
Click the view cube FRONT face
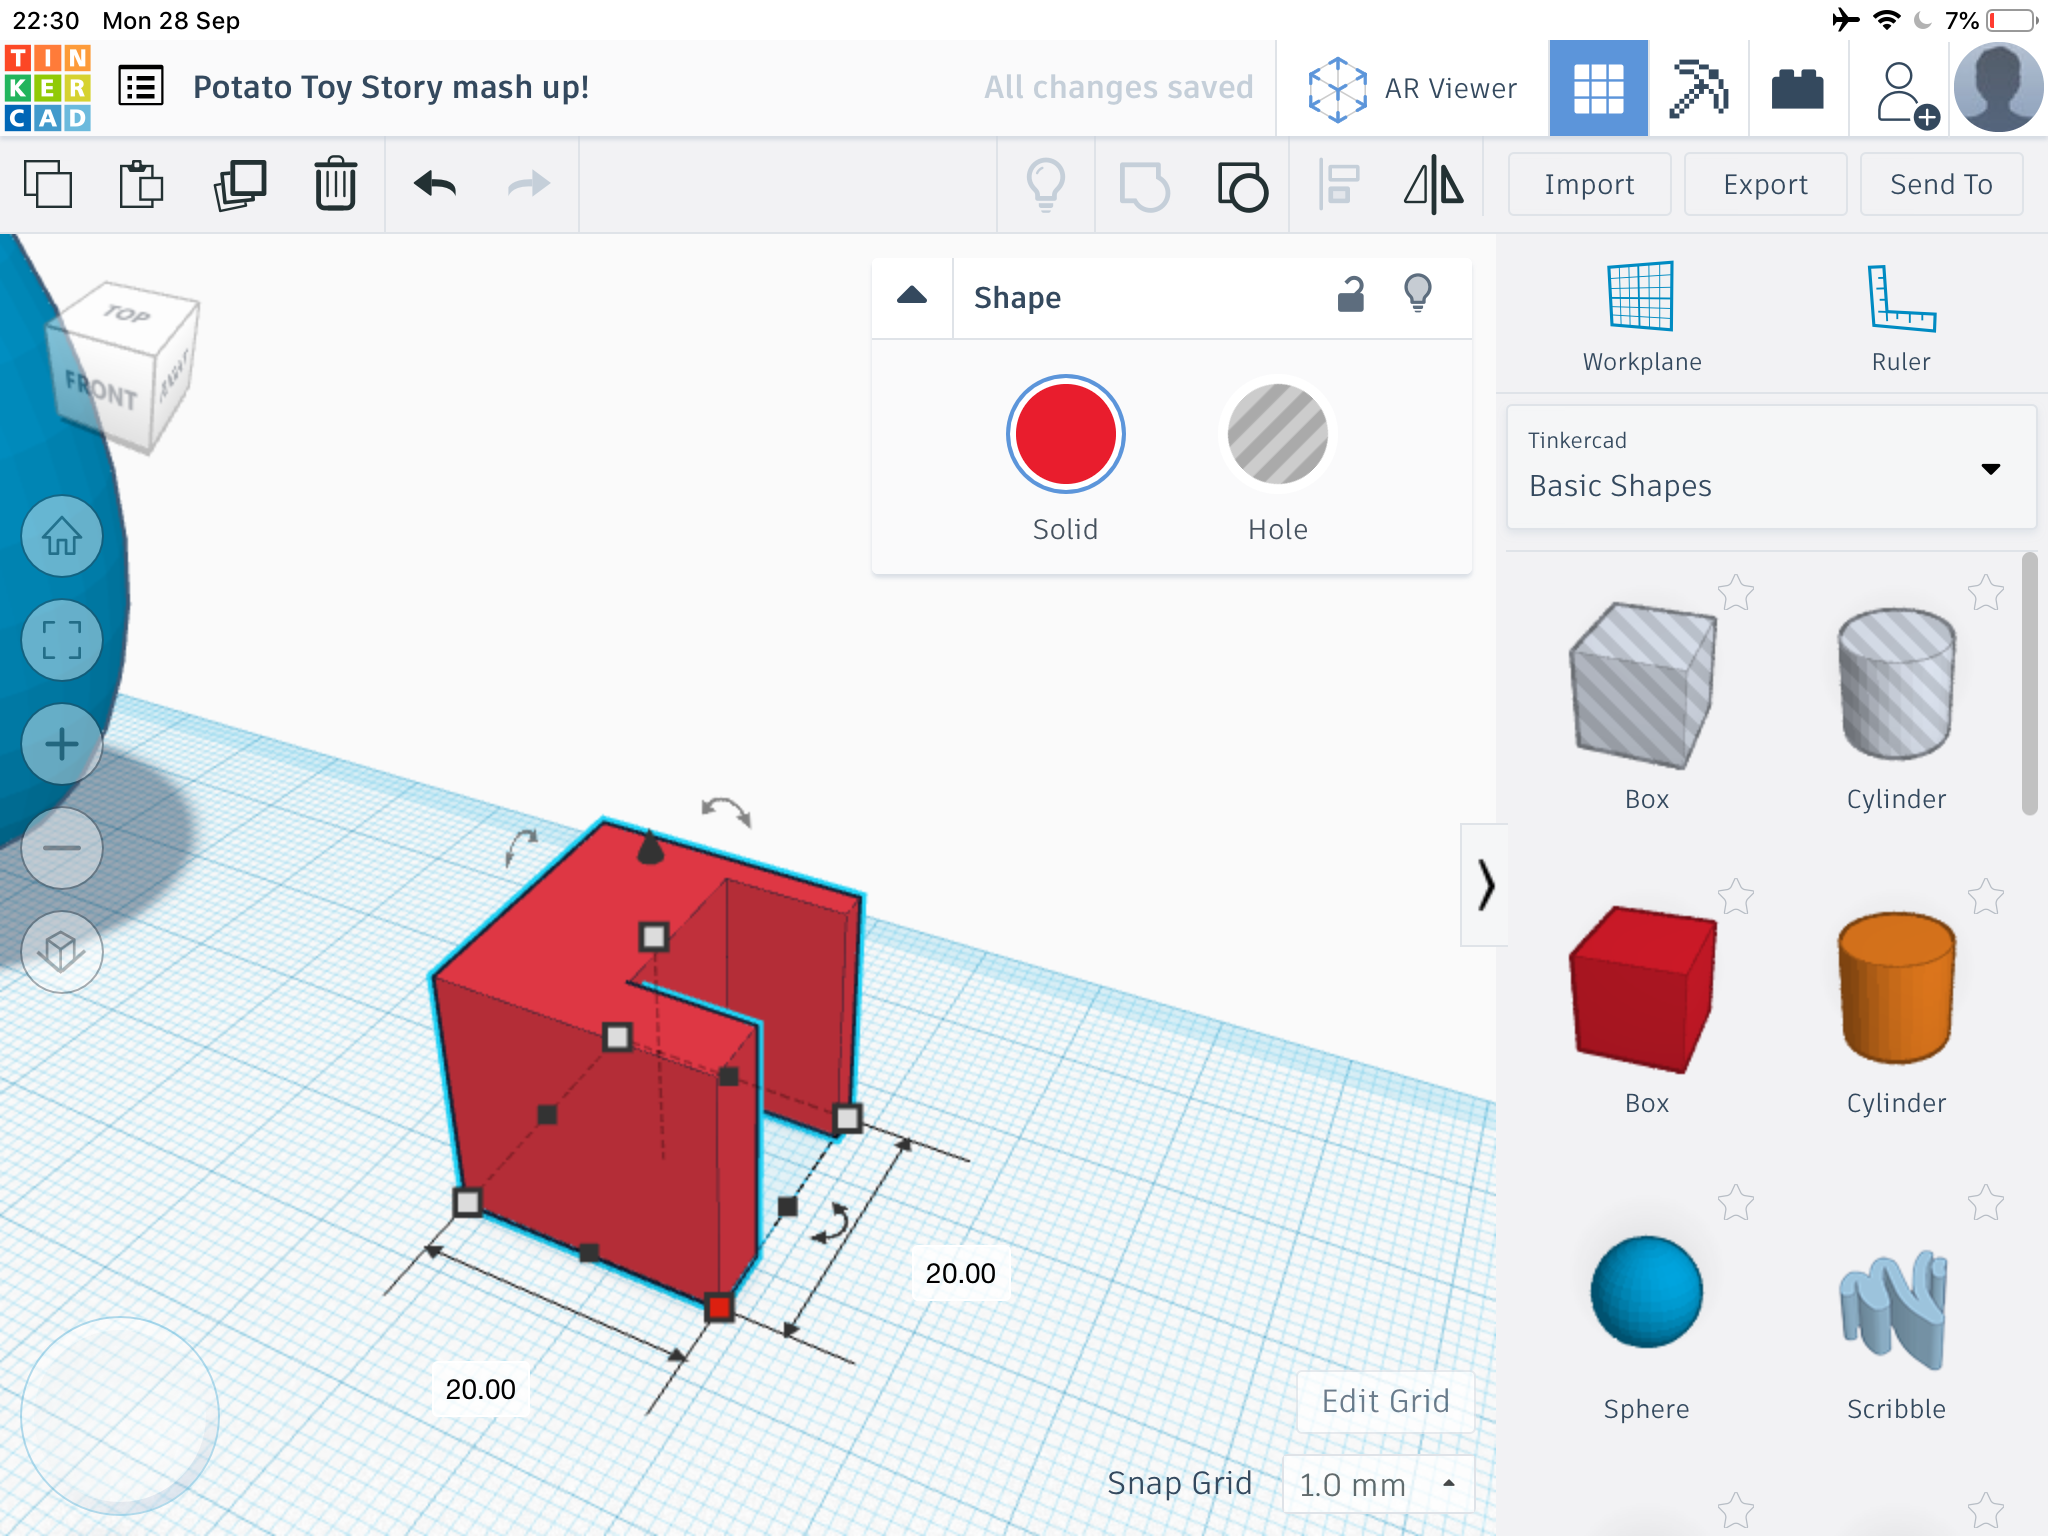coord(101,392)
